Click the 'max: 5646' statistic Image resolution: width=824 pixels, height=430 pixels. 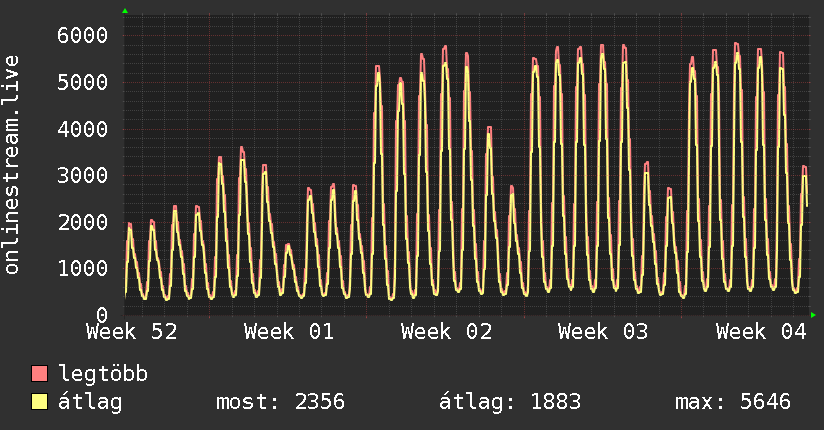[733, 403]
